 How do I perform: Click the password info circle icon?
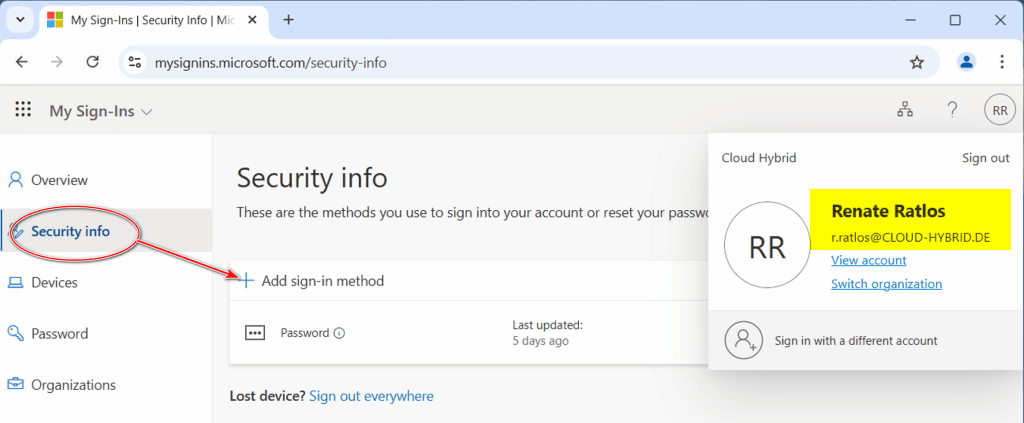pyautogui.click(x=339, y=333)
